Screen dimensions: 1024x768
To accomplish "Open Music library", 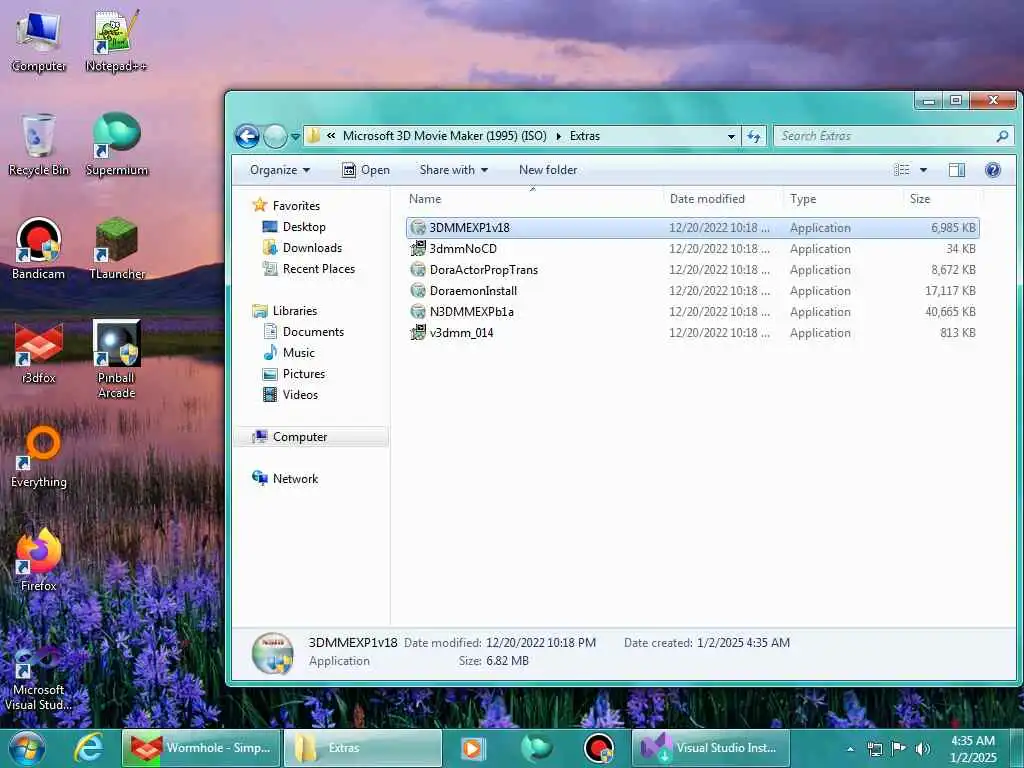I will point(298,353).
